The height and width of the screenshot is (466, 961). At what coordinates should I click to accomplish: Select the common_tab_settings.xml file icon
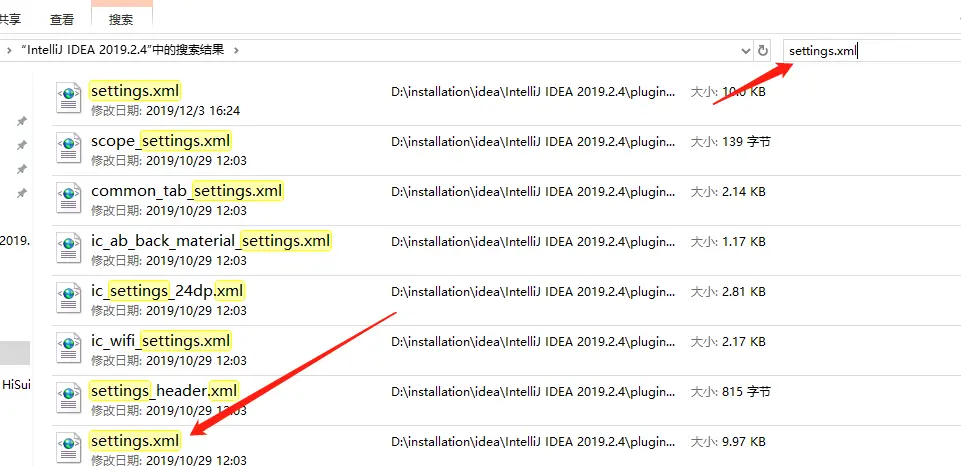point(69,196)
